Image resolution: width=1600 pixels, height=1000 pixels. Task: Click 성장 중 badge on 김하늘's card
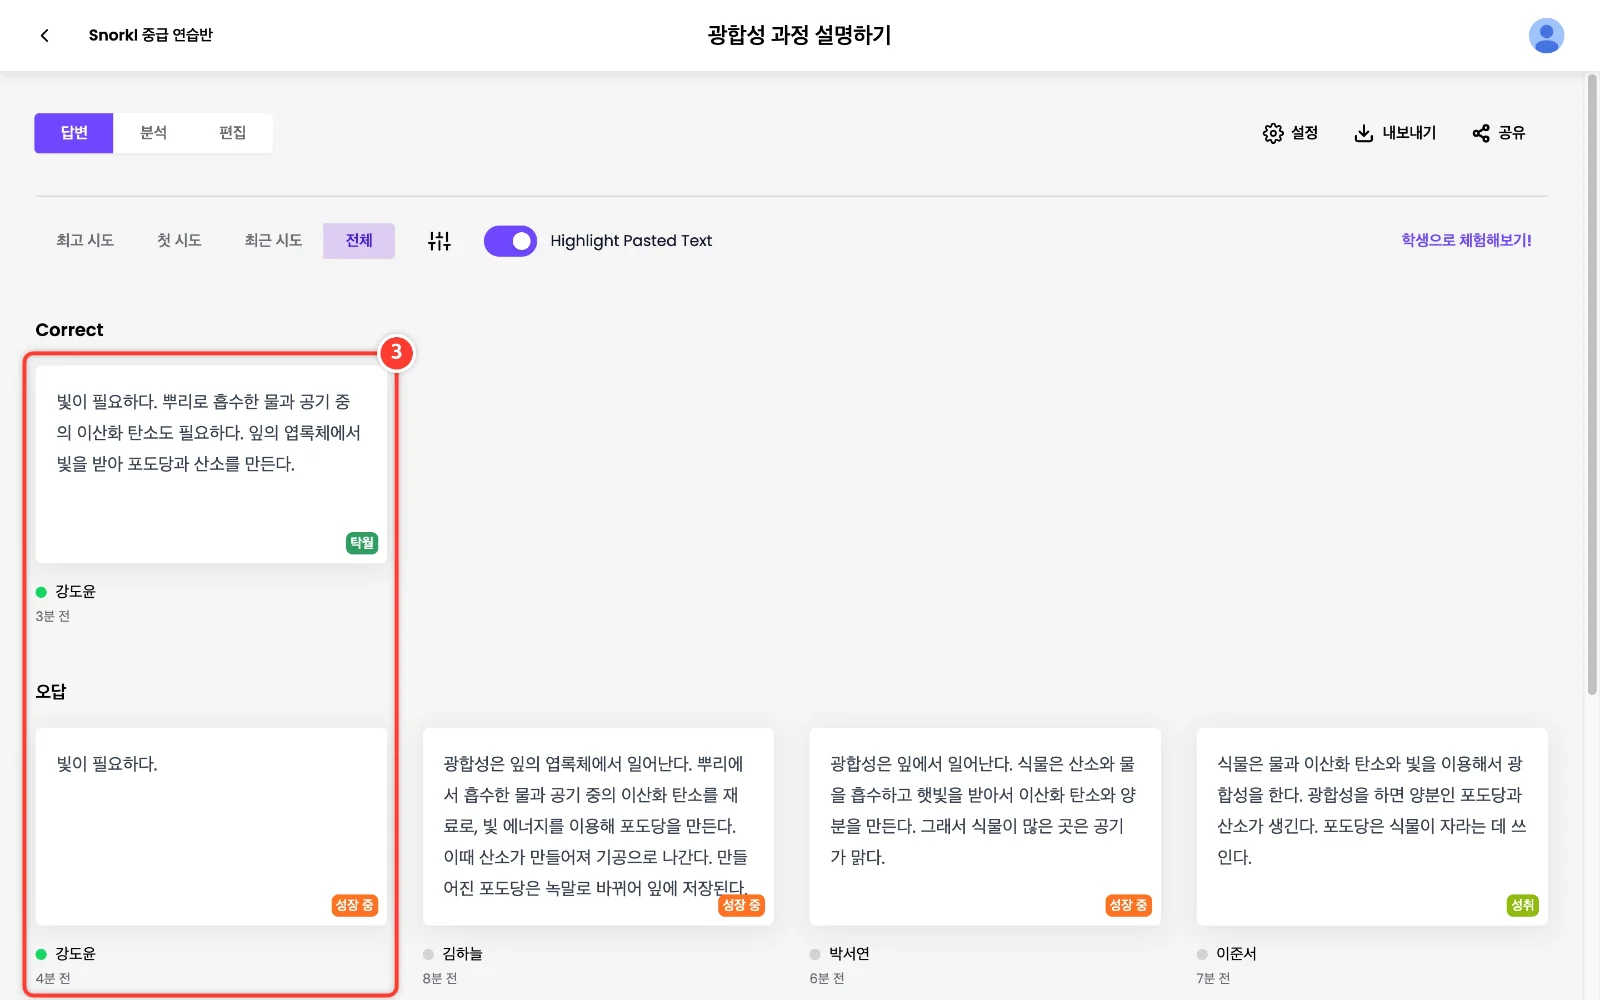(x=741, y=905)
